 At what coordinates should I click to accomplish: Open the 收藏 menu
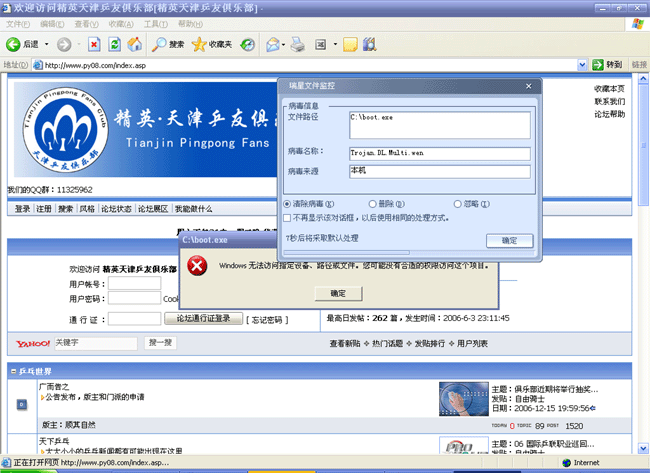click(x=121, y=24)
